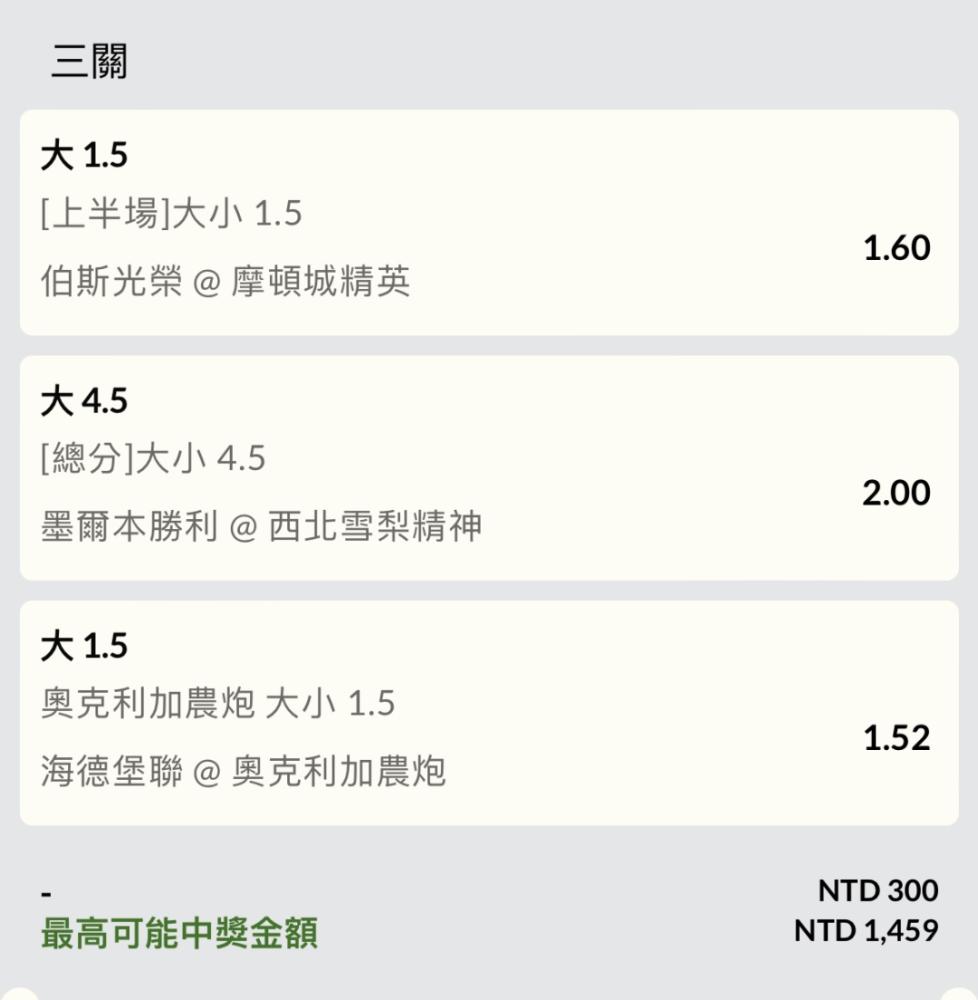This screenshot has height=1000, width=978.
Task: Select the 大 4.5 pick title
Action: 84,401
